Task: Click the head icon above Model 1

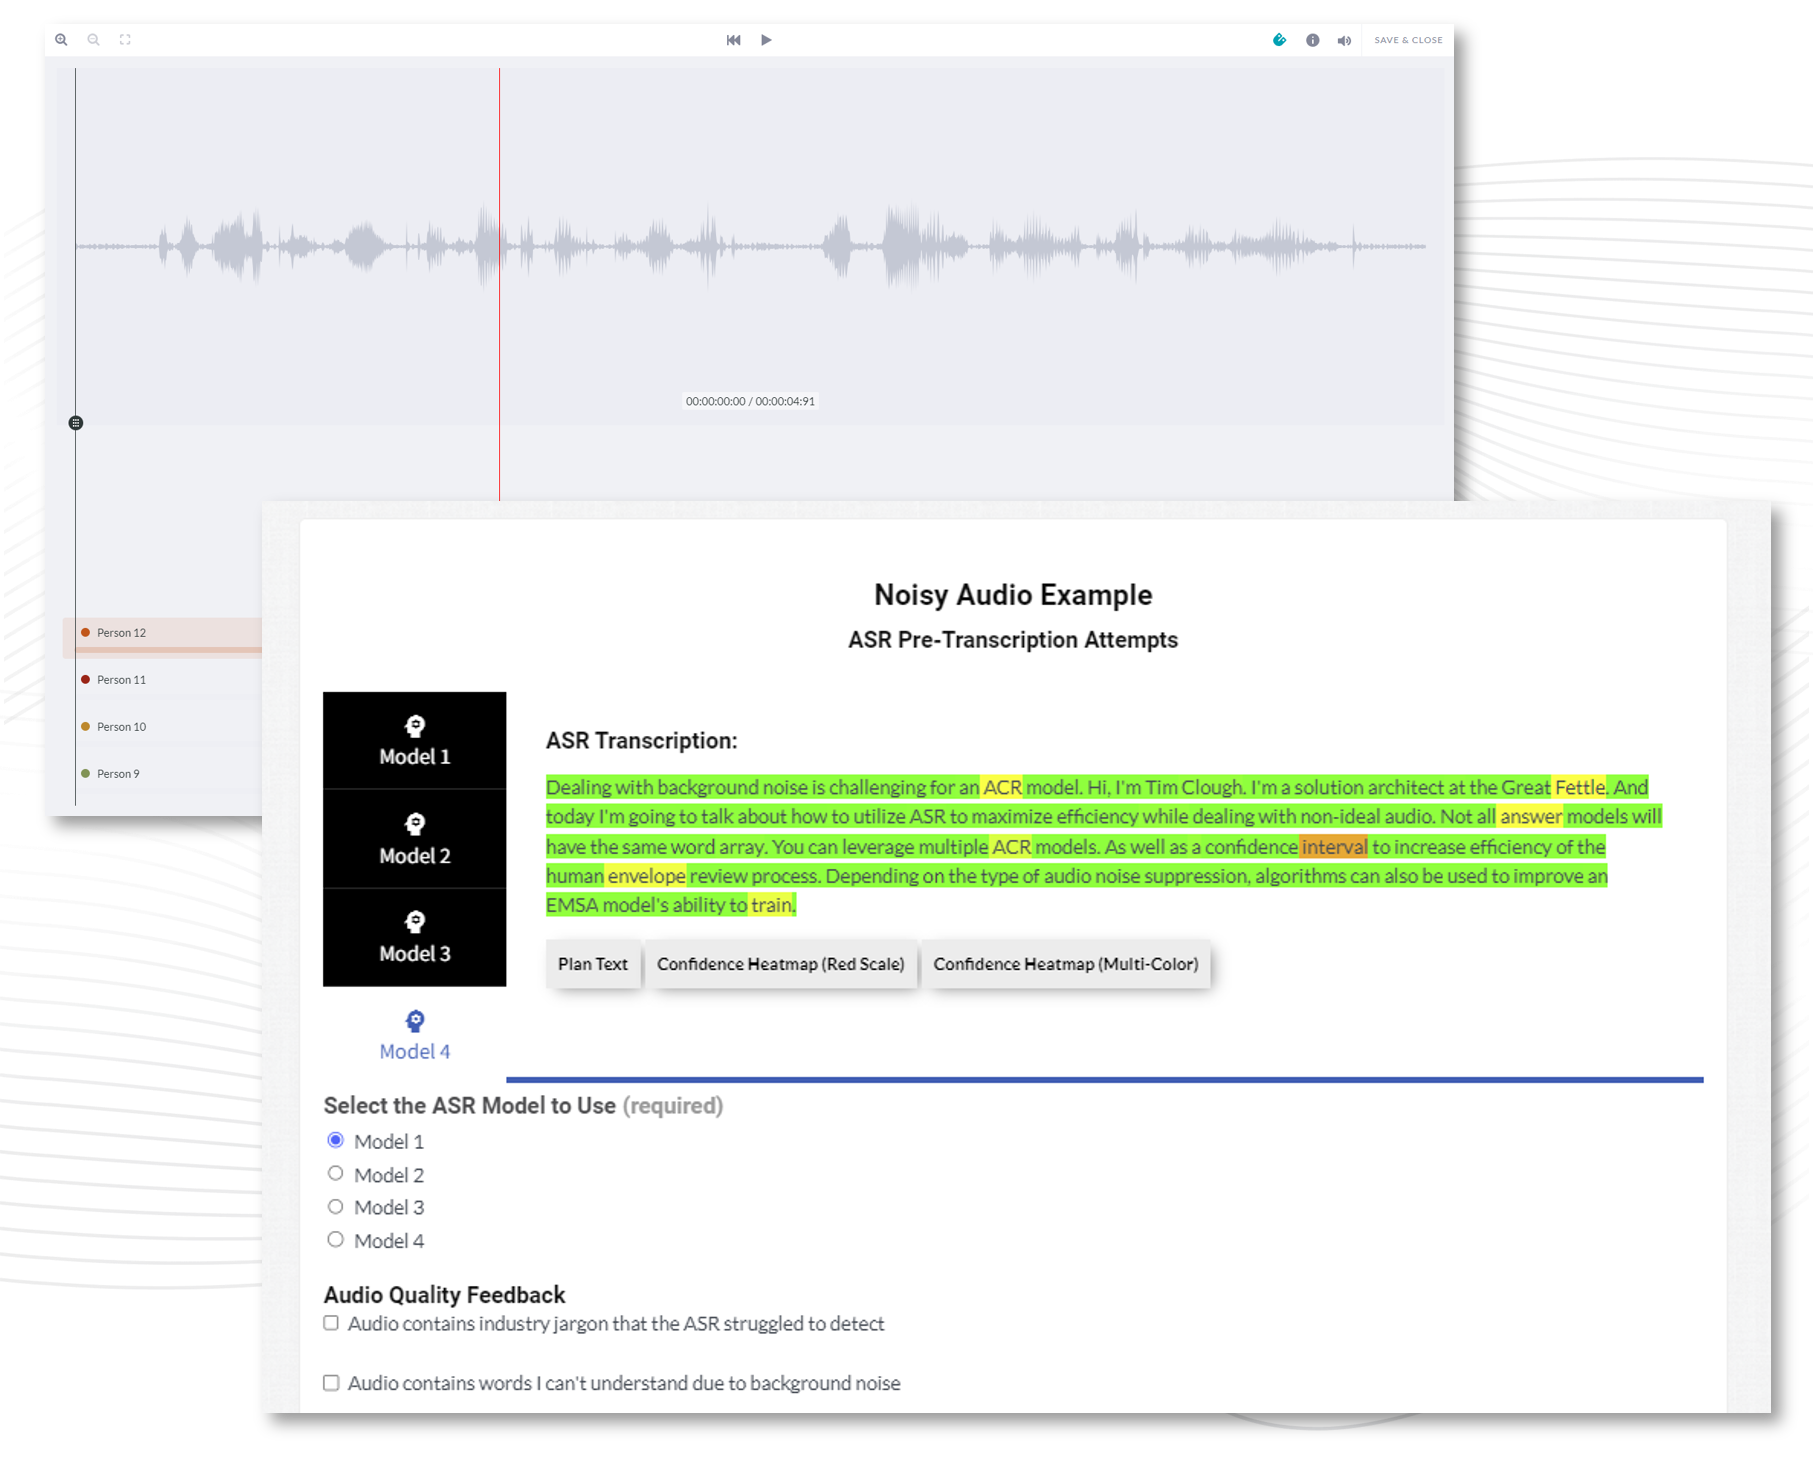Action: [414, 726]
